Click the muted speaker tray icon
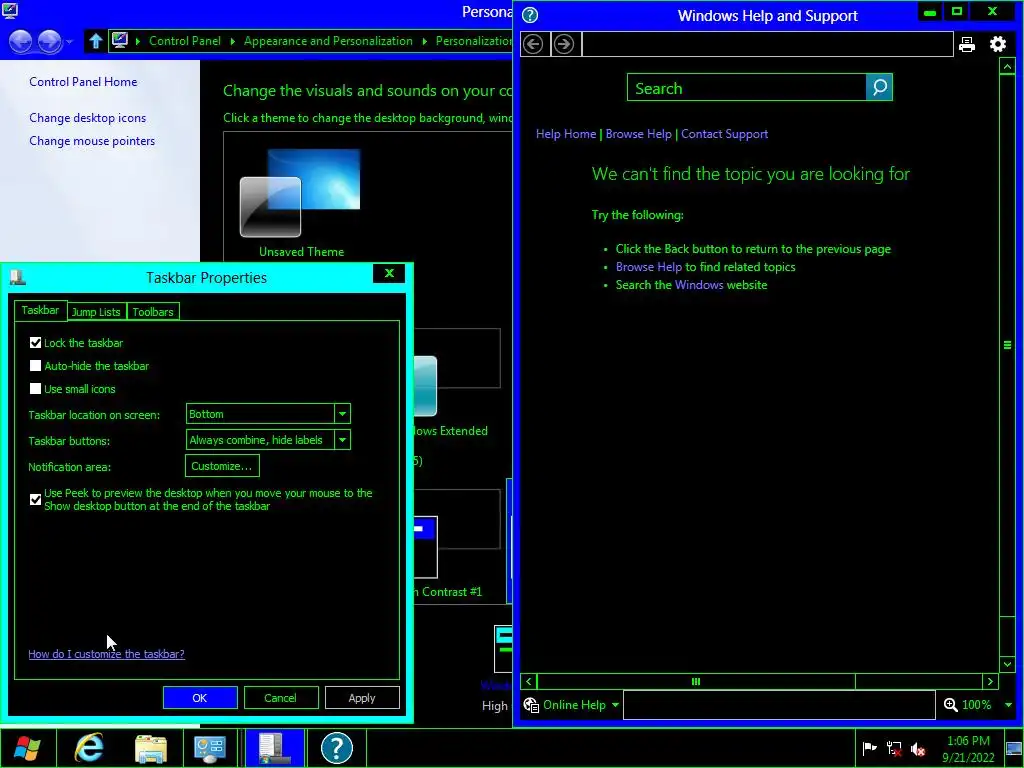 918,749
